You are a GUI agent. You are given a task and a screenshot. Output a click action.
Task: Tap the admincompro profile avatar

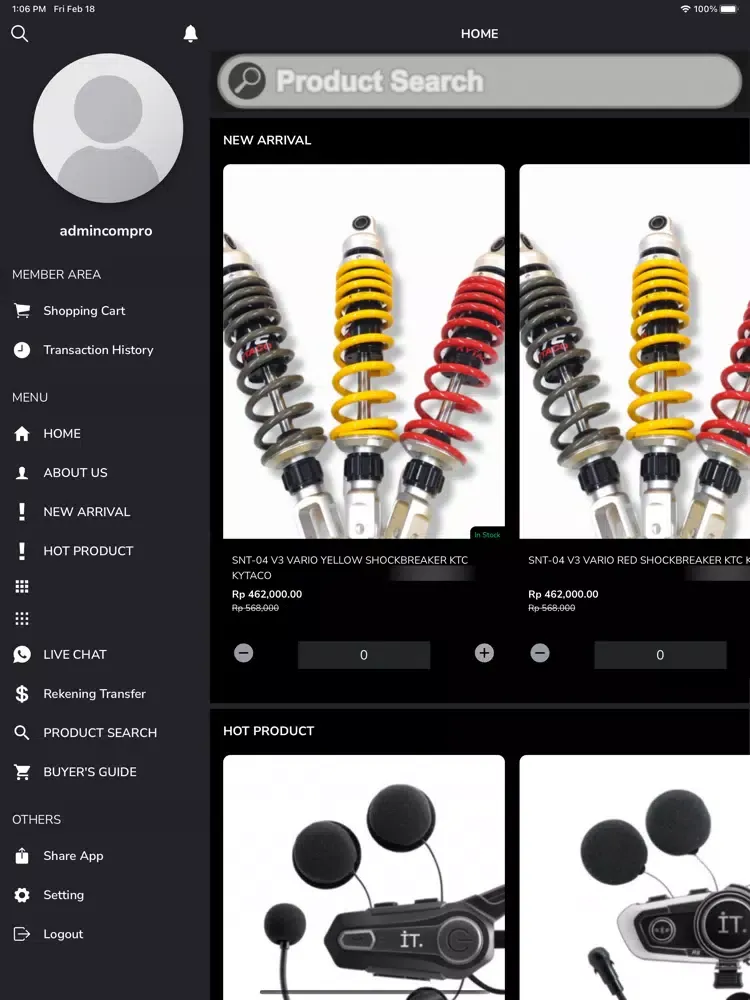click(x=108, y=128)
